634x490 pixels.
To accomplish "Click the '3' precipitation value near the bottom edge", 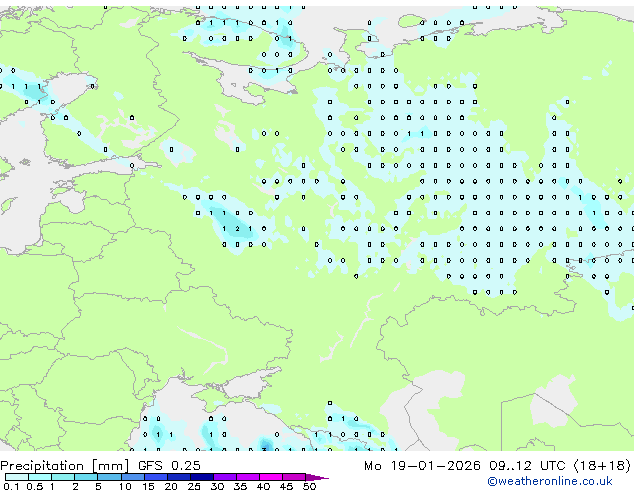I will pos(264,449).
